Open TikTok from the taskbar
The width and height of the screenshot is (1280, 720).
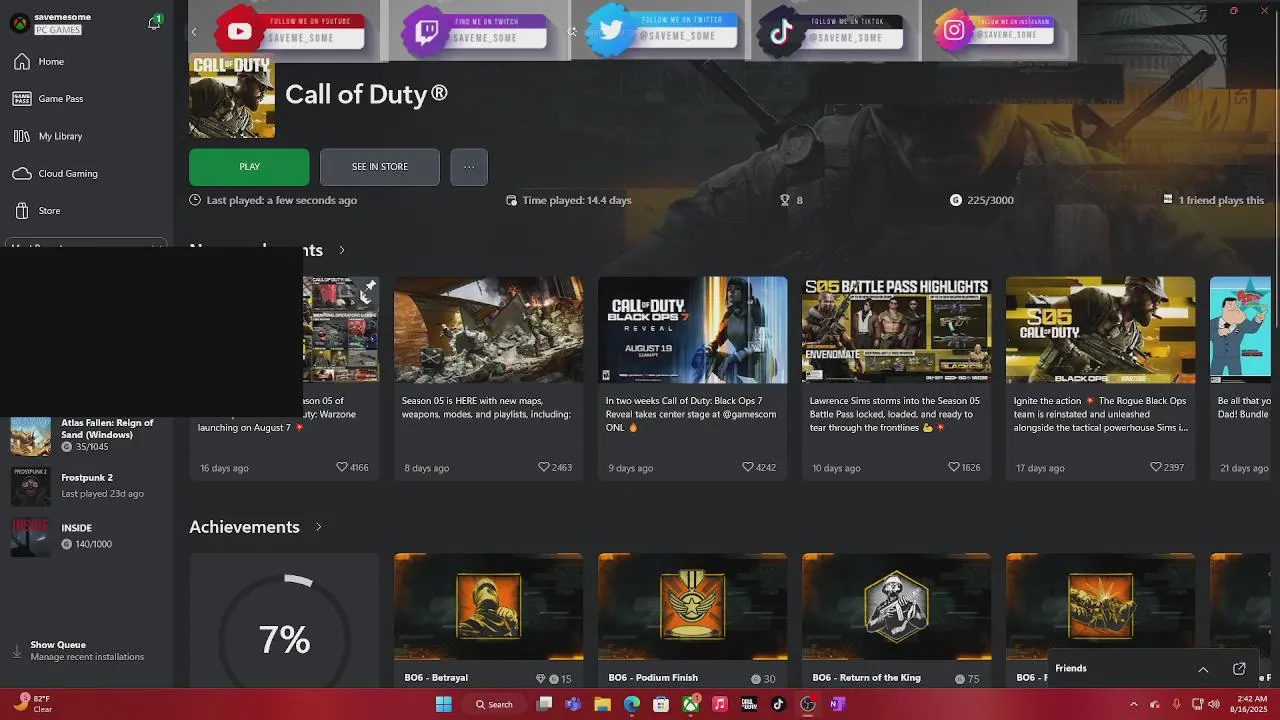[778, 704]
